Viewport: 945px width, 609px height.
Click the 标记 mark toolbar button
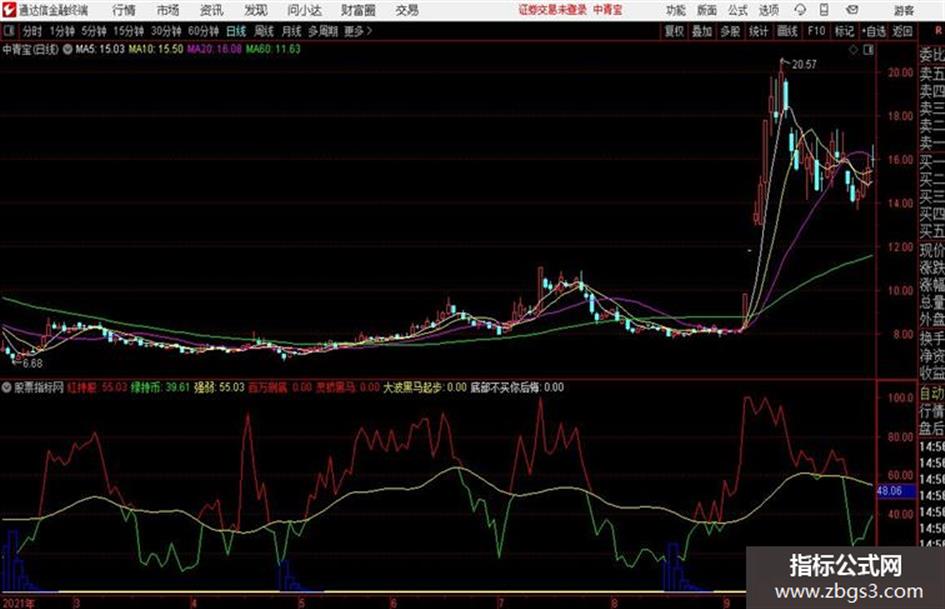coord(844,31)
